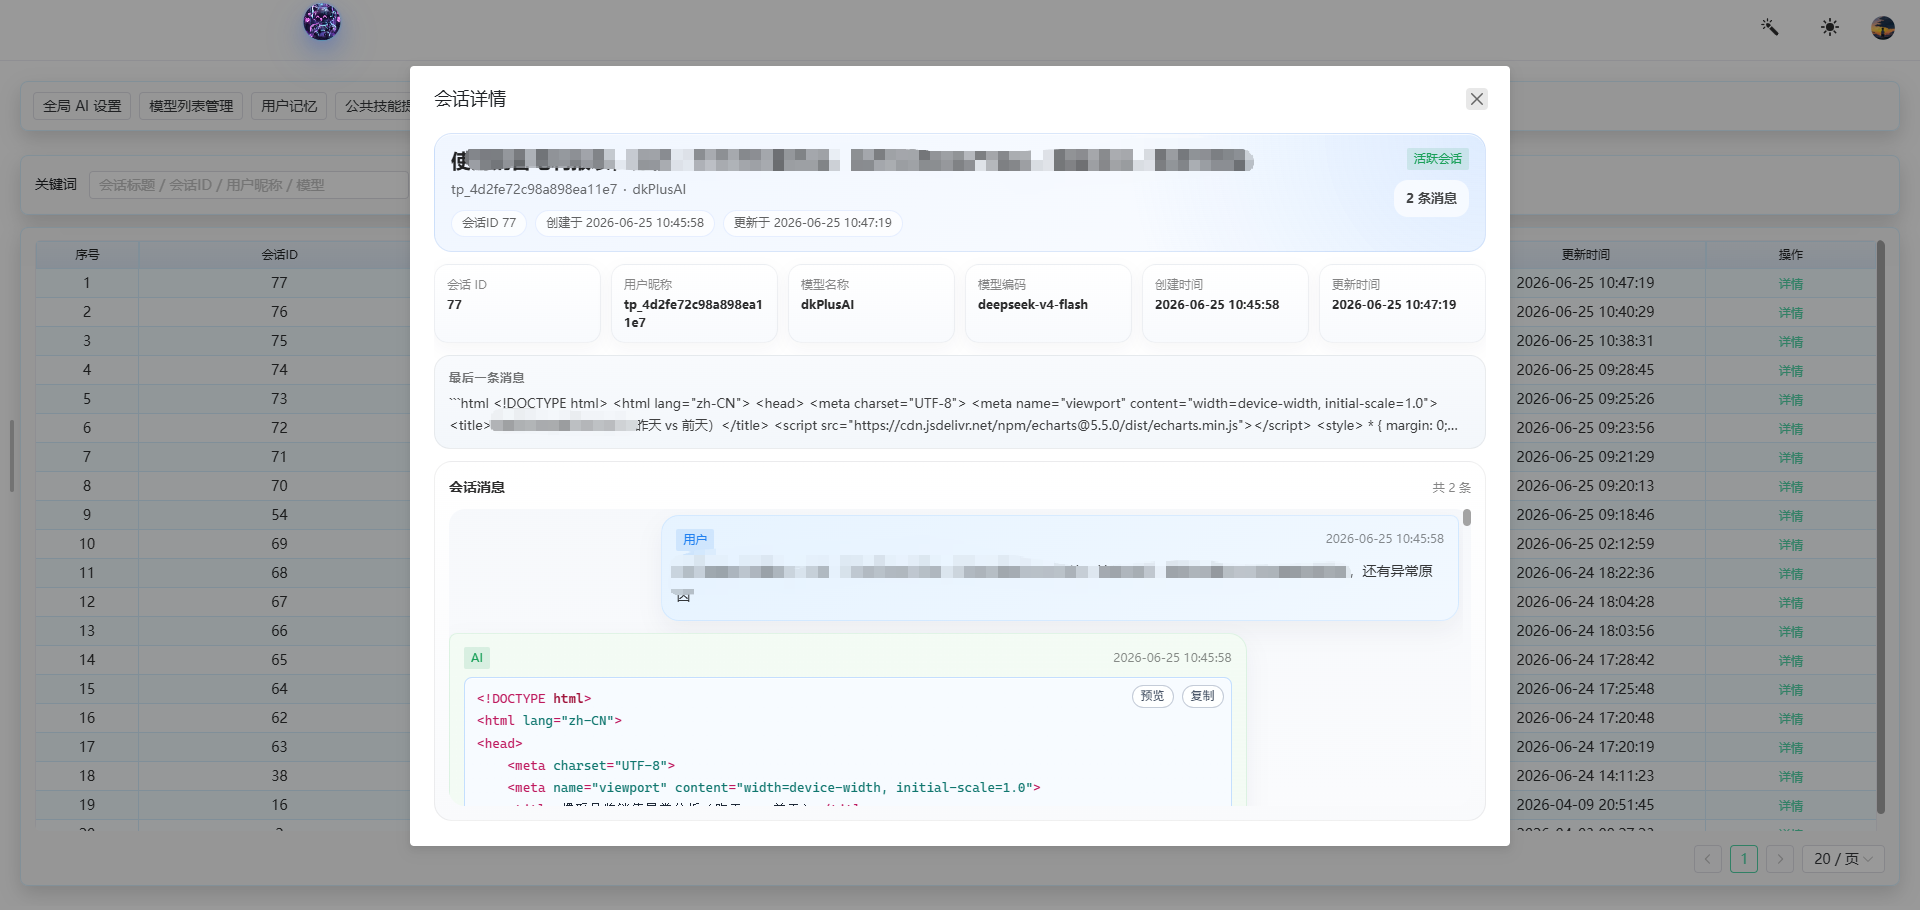Open the 用户记忆 tab
The image size is (1920, 910).
tap(289, 106)
